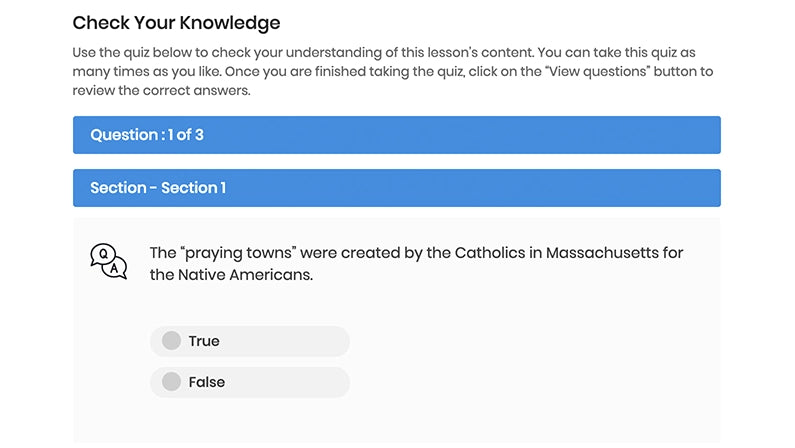
Task: Click the Q&A speech bubbles icon
Action: [108, 261]
